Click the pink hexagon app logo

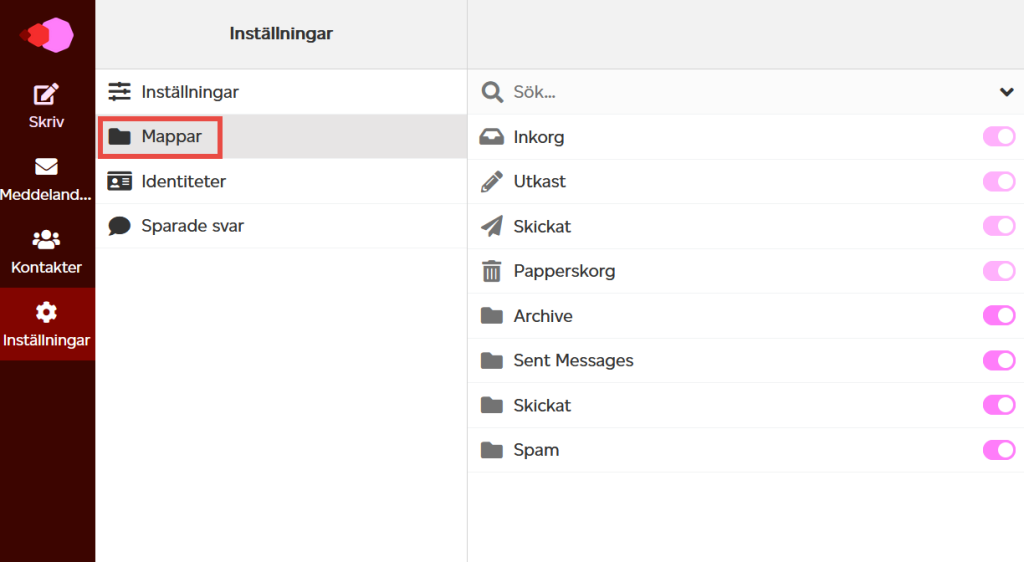click(x=47, y=35)
